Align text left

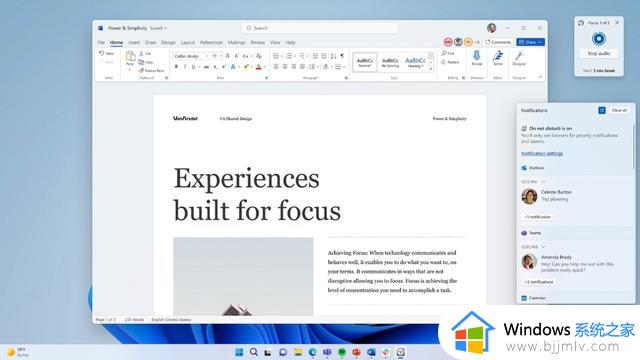pyautogui.click(x=276, y=67)
